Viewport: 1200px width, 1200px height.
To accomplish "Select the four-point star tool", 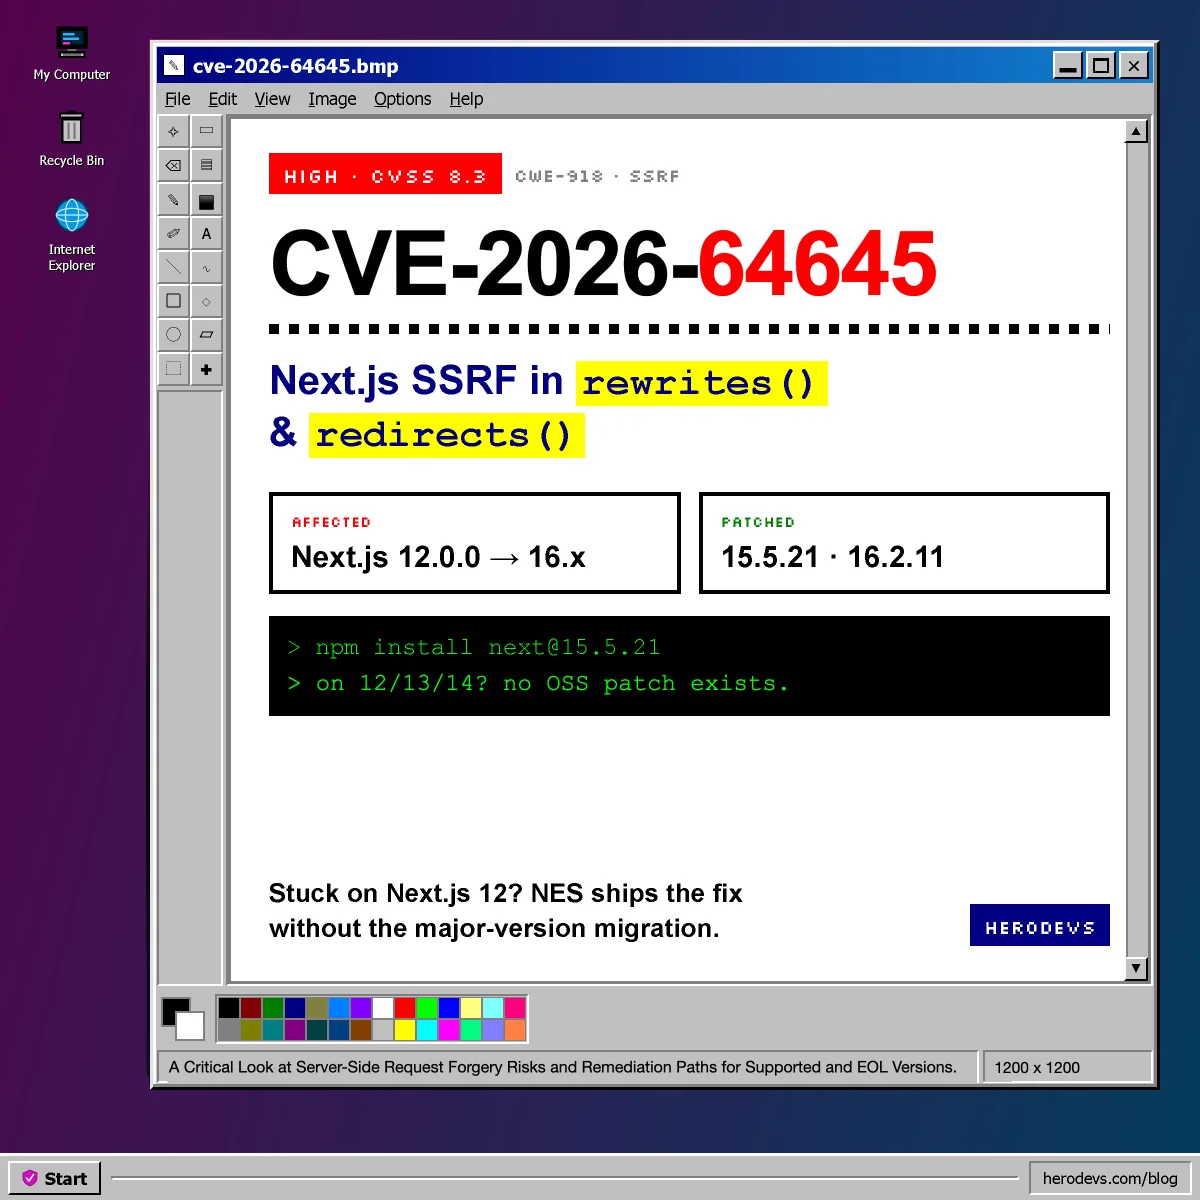I will (x=174, y=131).
